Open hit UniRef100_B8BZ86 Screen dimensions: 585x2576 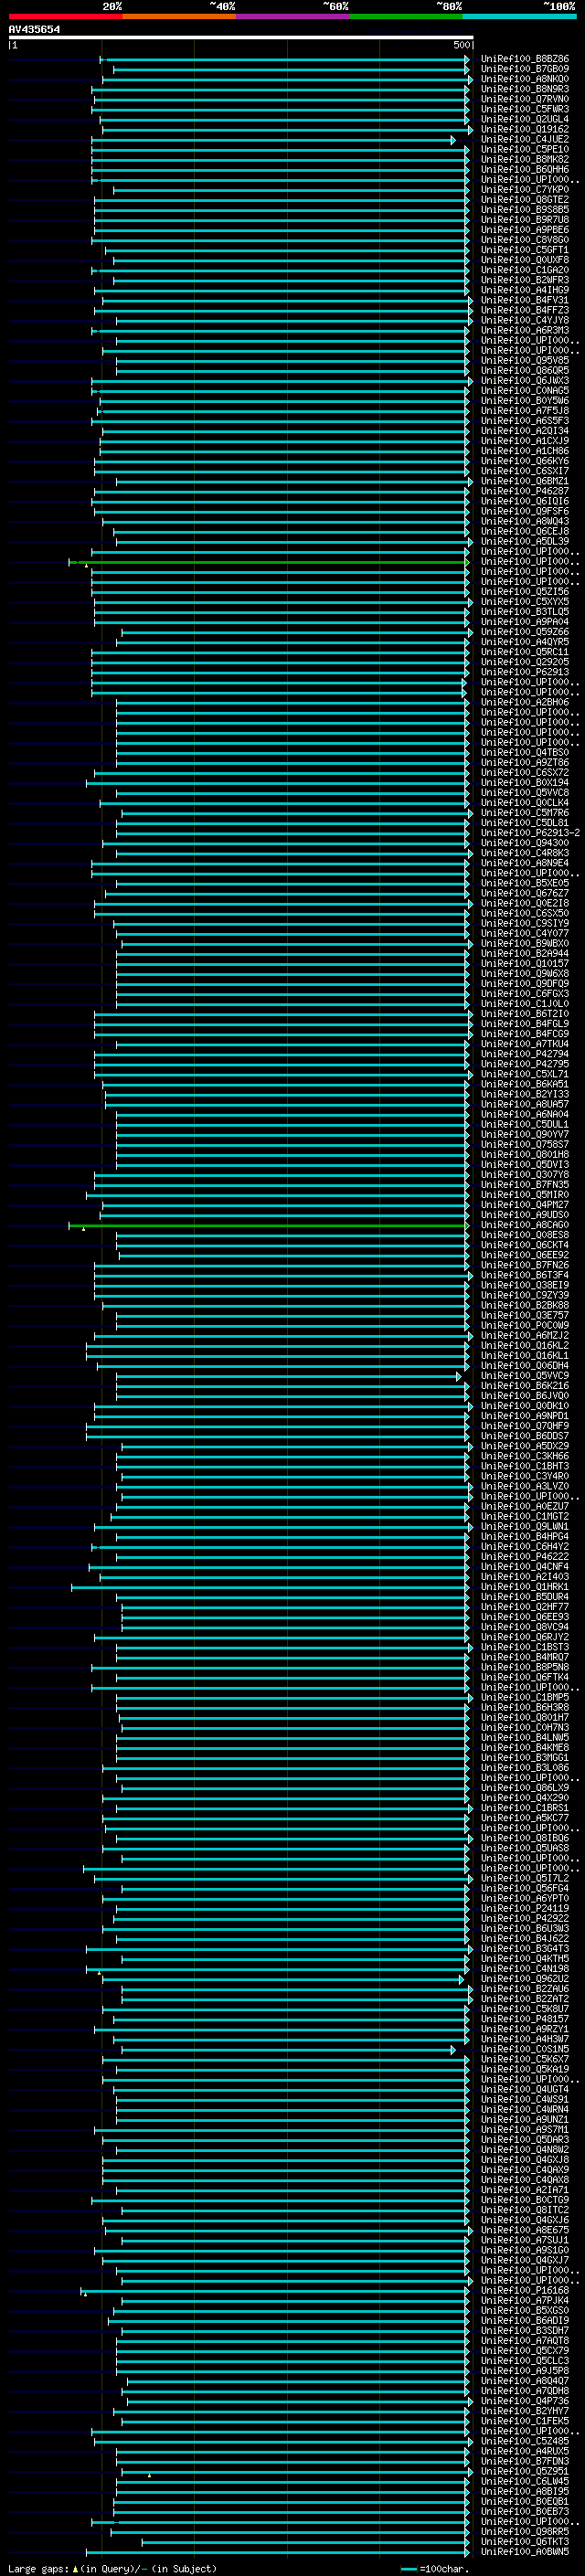[x=525, y=59]
